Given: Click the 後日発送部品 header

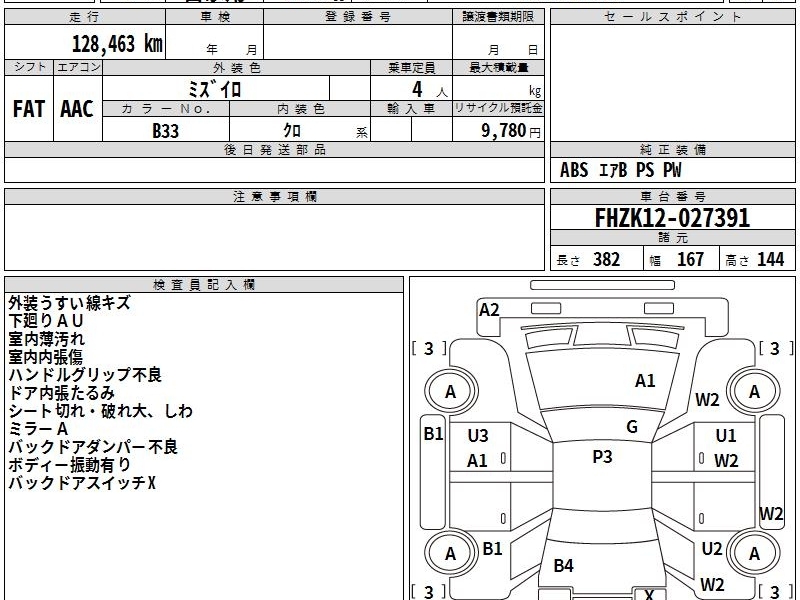Looking at the screenshot, I should tap(274, 149).
